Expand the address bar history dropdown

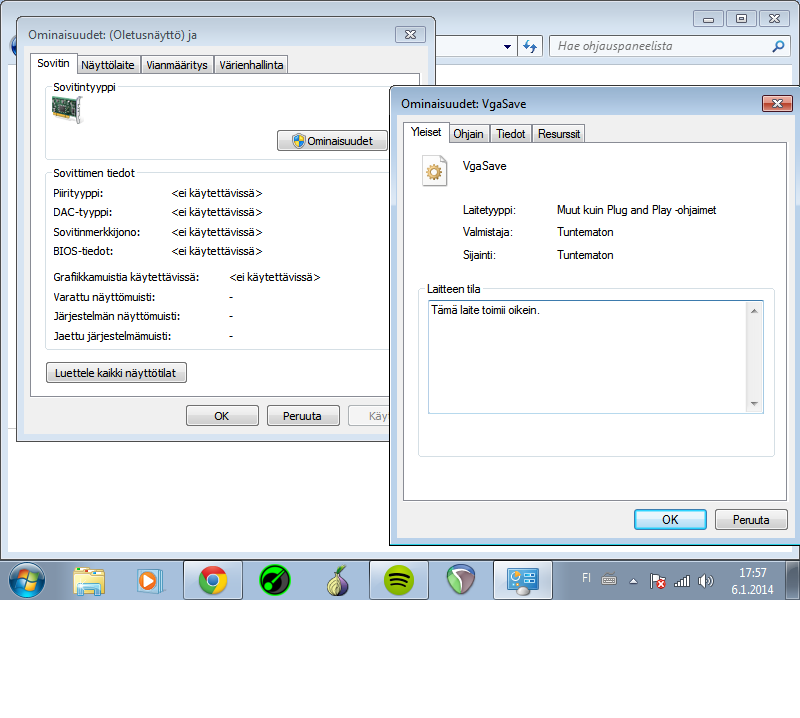point(506,46)
